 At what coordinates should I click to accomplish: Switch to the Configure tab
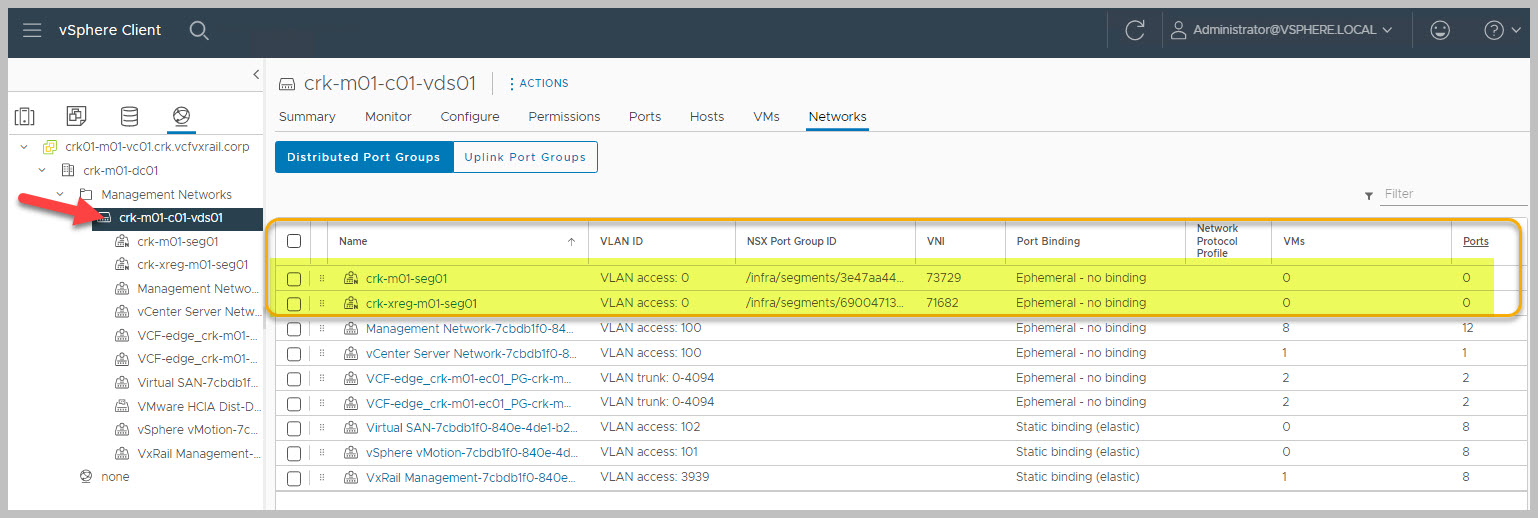click(469, 117)
